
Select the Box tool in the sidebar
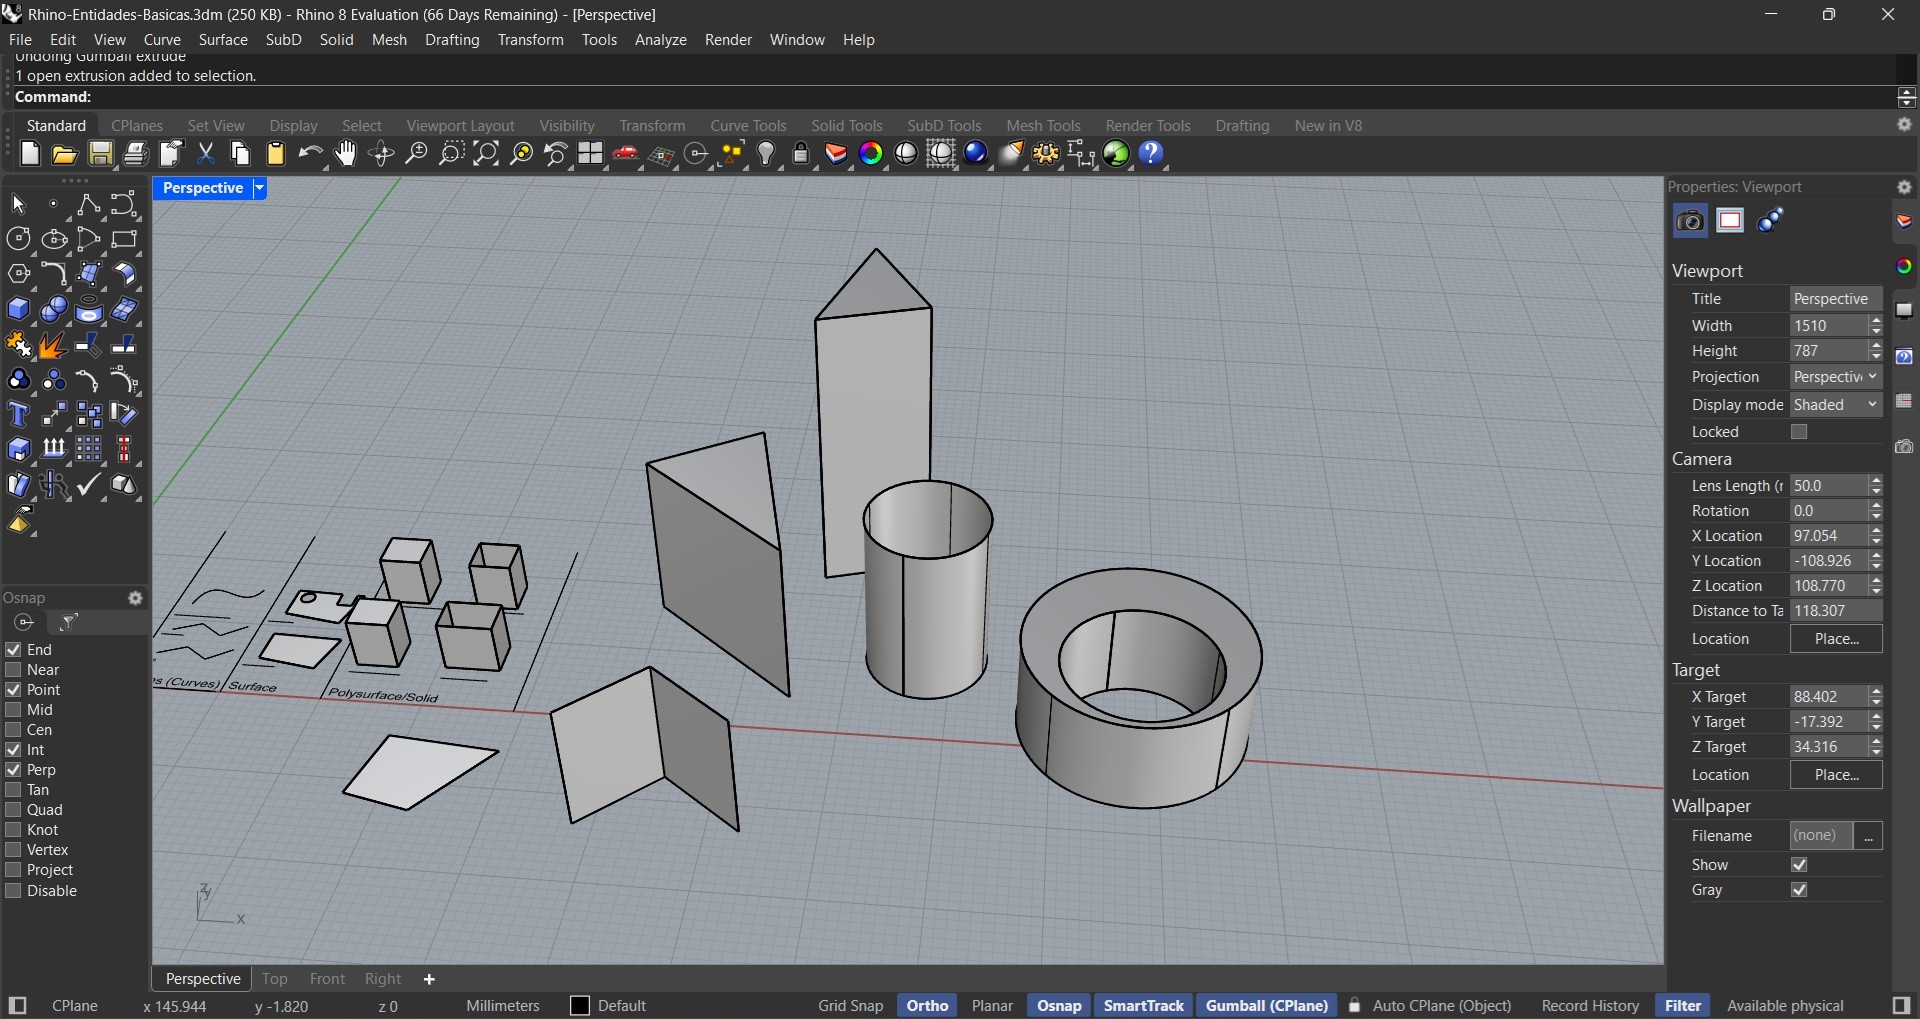pos(19,309)
